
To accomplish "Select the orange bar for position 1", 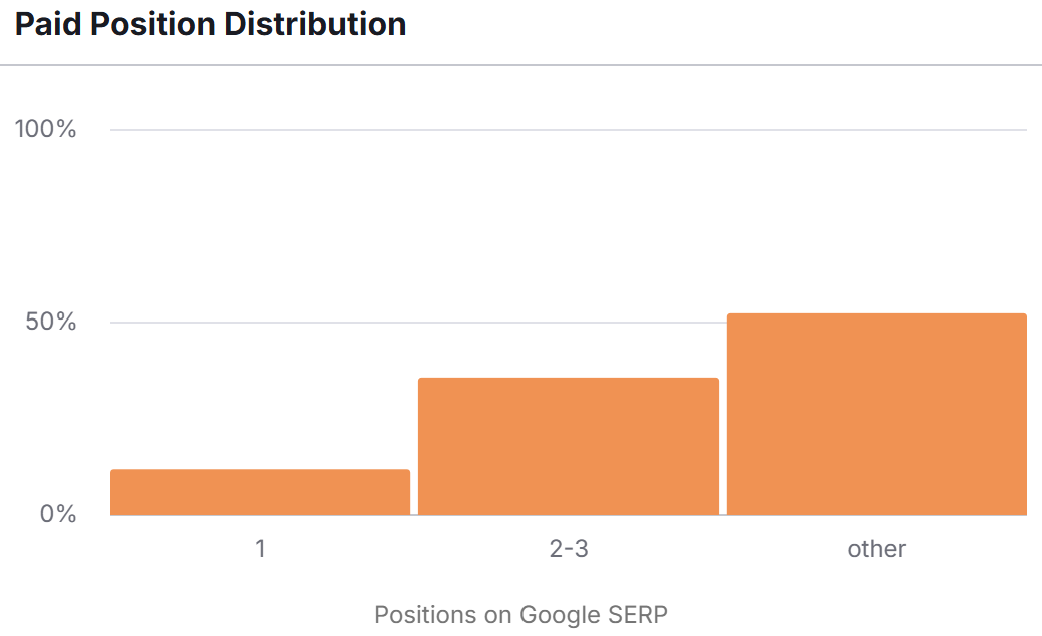I will pyautogui.click(x=260, y=492).
